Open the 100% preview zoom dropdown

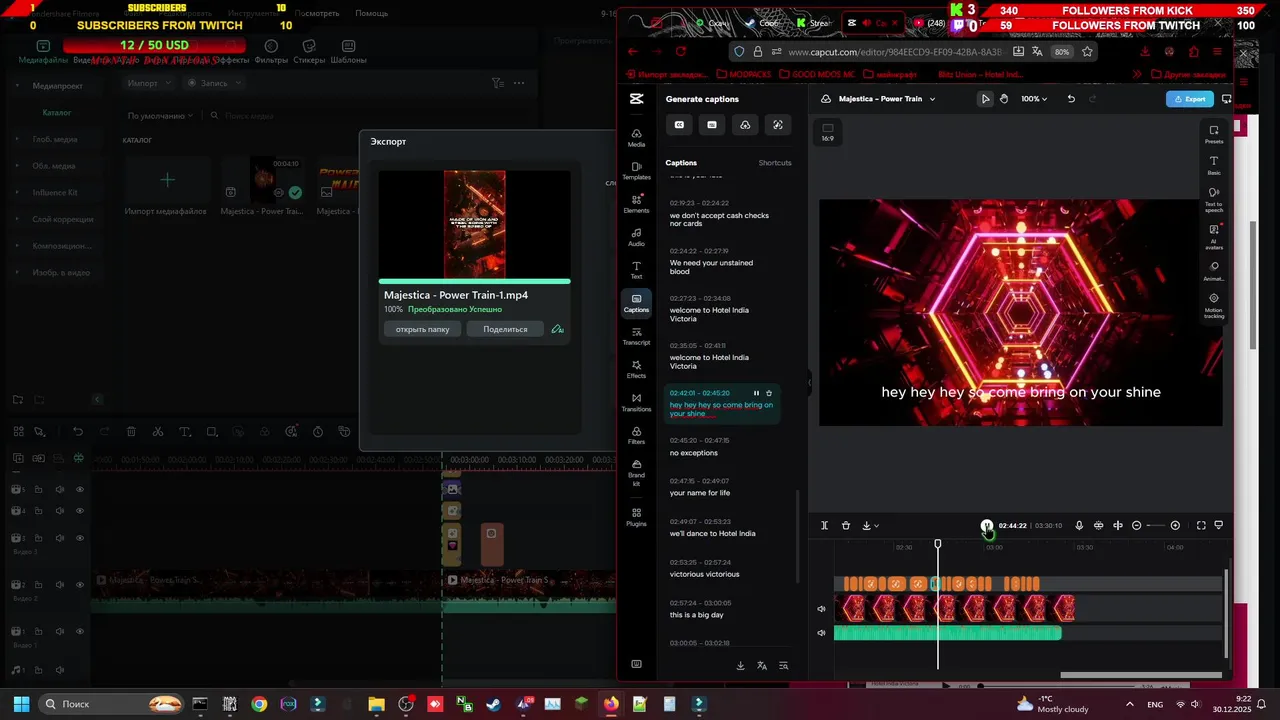pos(1034,99)
